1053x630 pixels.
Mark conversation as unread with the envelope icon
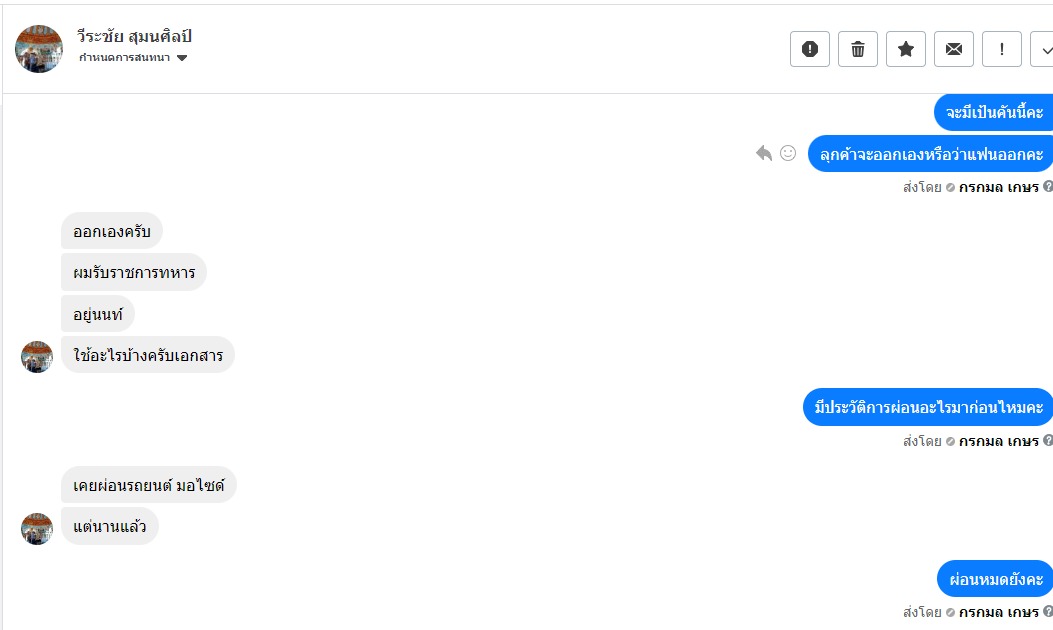(954, 49)
